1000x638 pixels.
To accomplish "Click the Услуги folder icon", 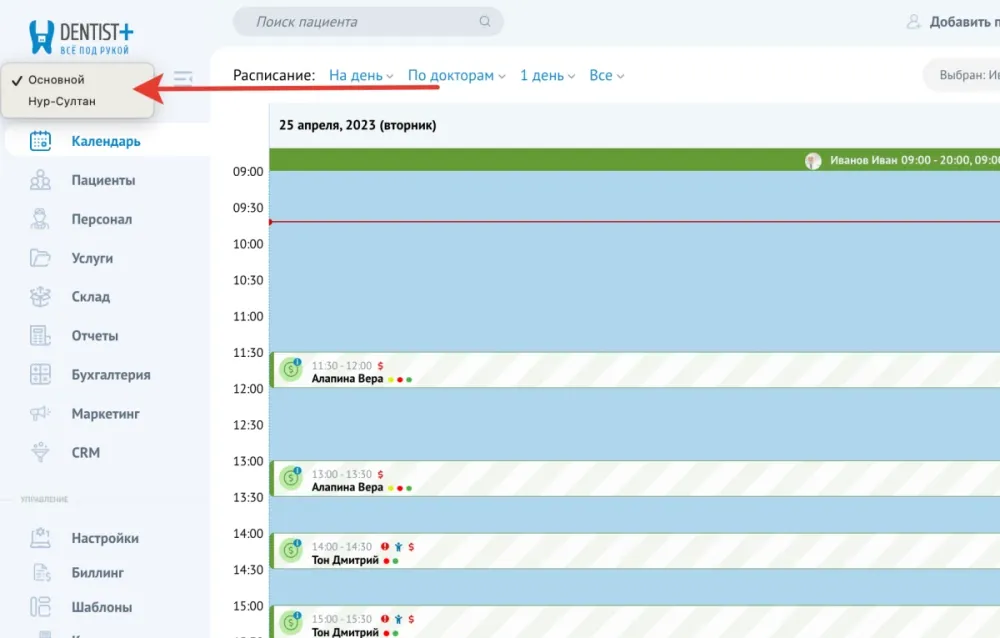I will (x=40, y=258).
